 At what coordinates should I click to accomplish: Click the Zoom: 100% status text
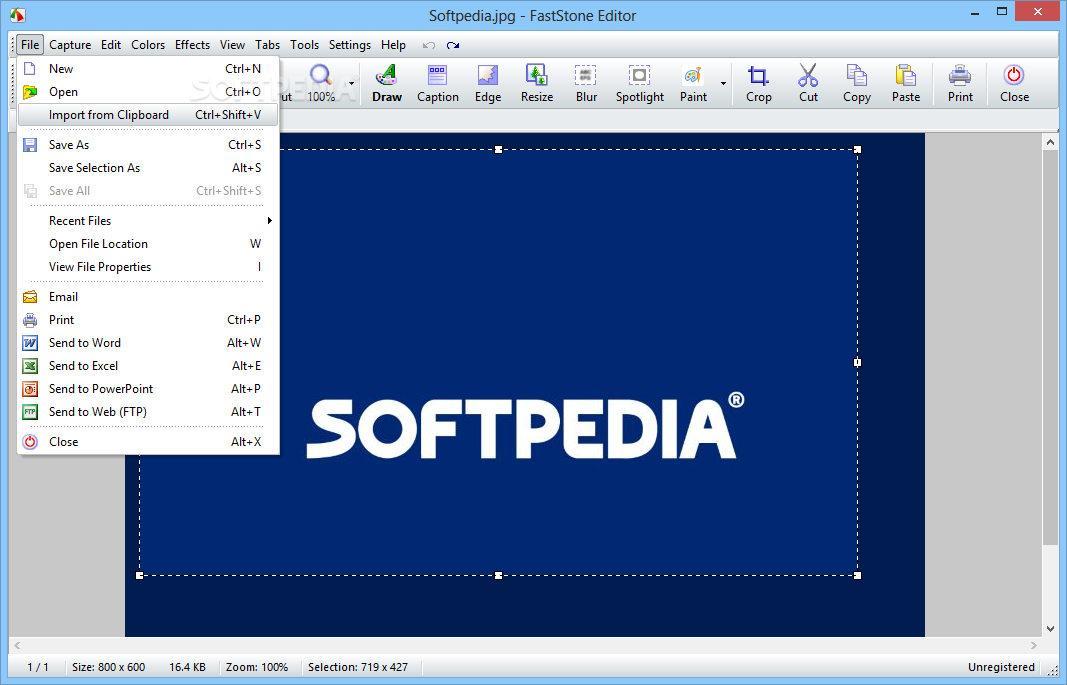257,667
